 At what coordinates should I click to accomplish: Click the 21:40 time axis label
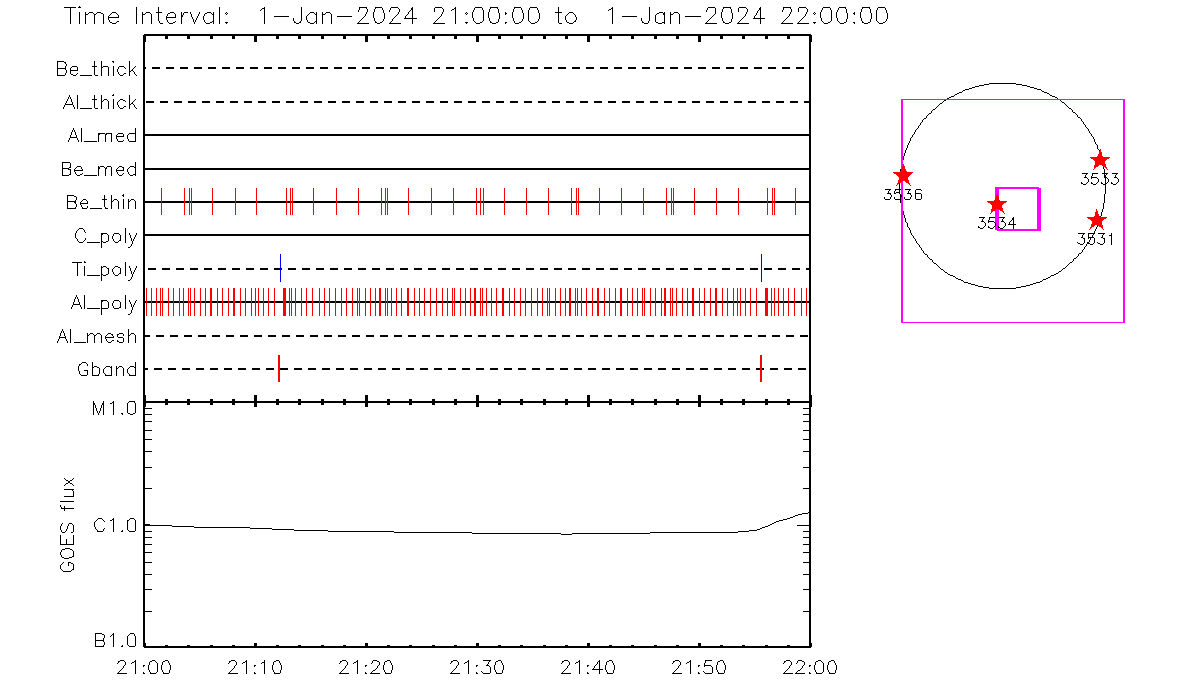(588, 667)
